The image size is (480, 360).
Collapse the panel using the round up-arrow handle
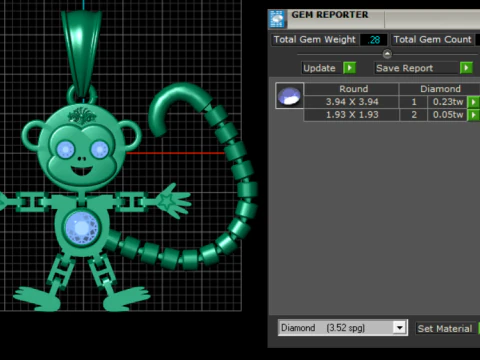coord(387,54)
